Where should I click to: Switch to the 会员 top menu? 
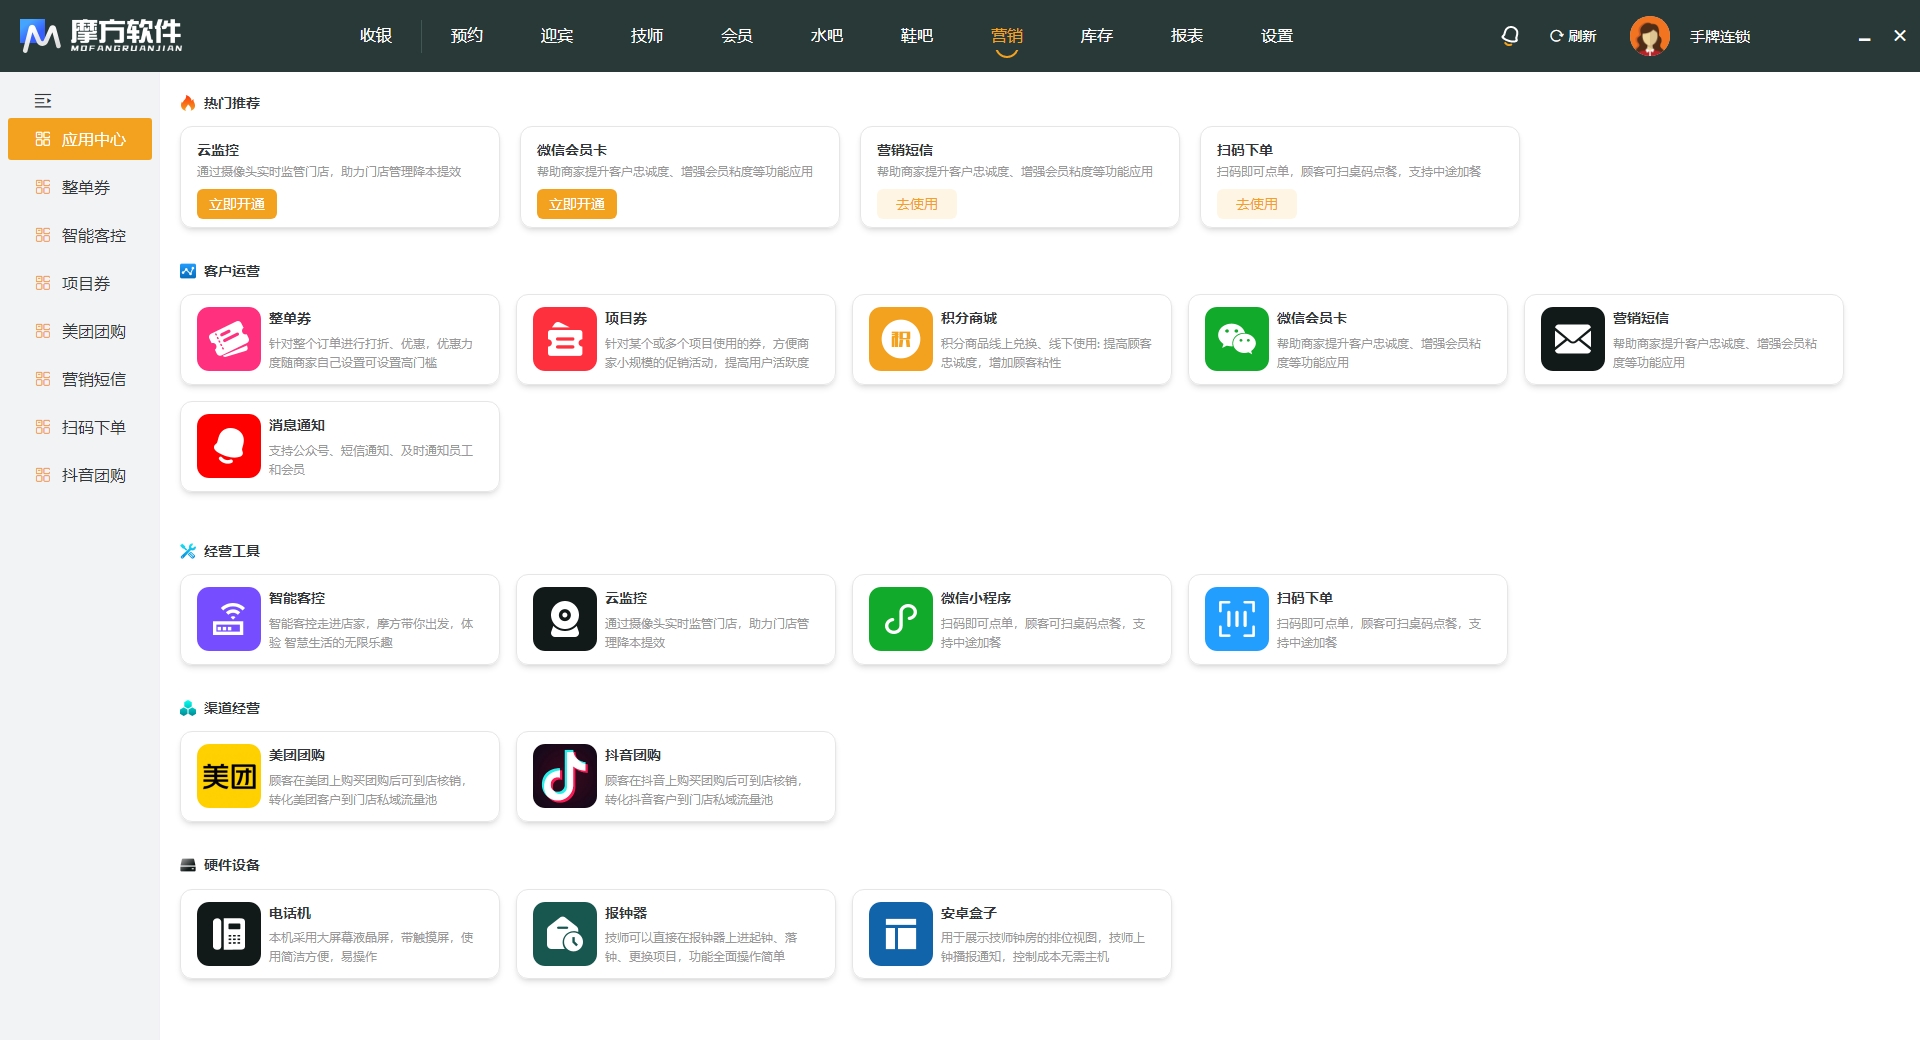click(736, 36)
